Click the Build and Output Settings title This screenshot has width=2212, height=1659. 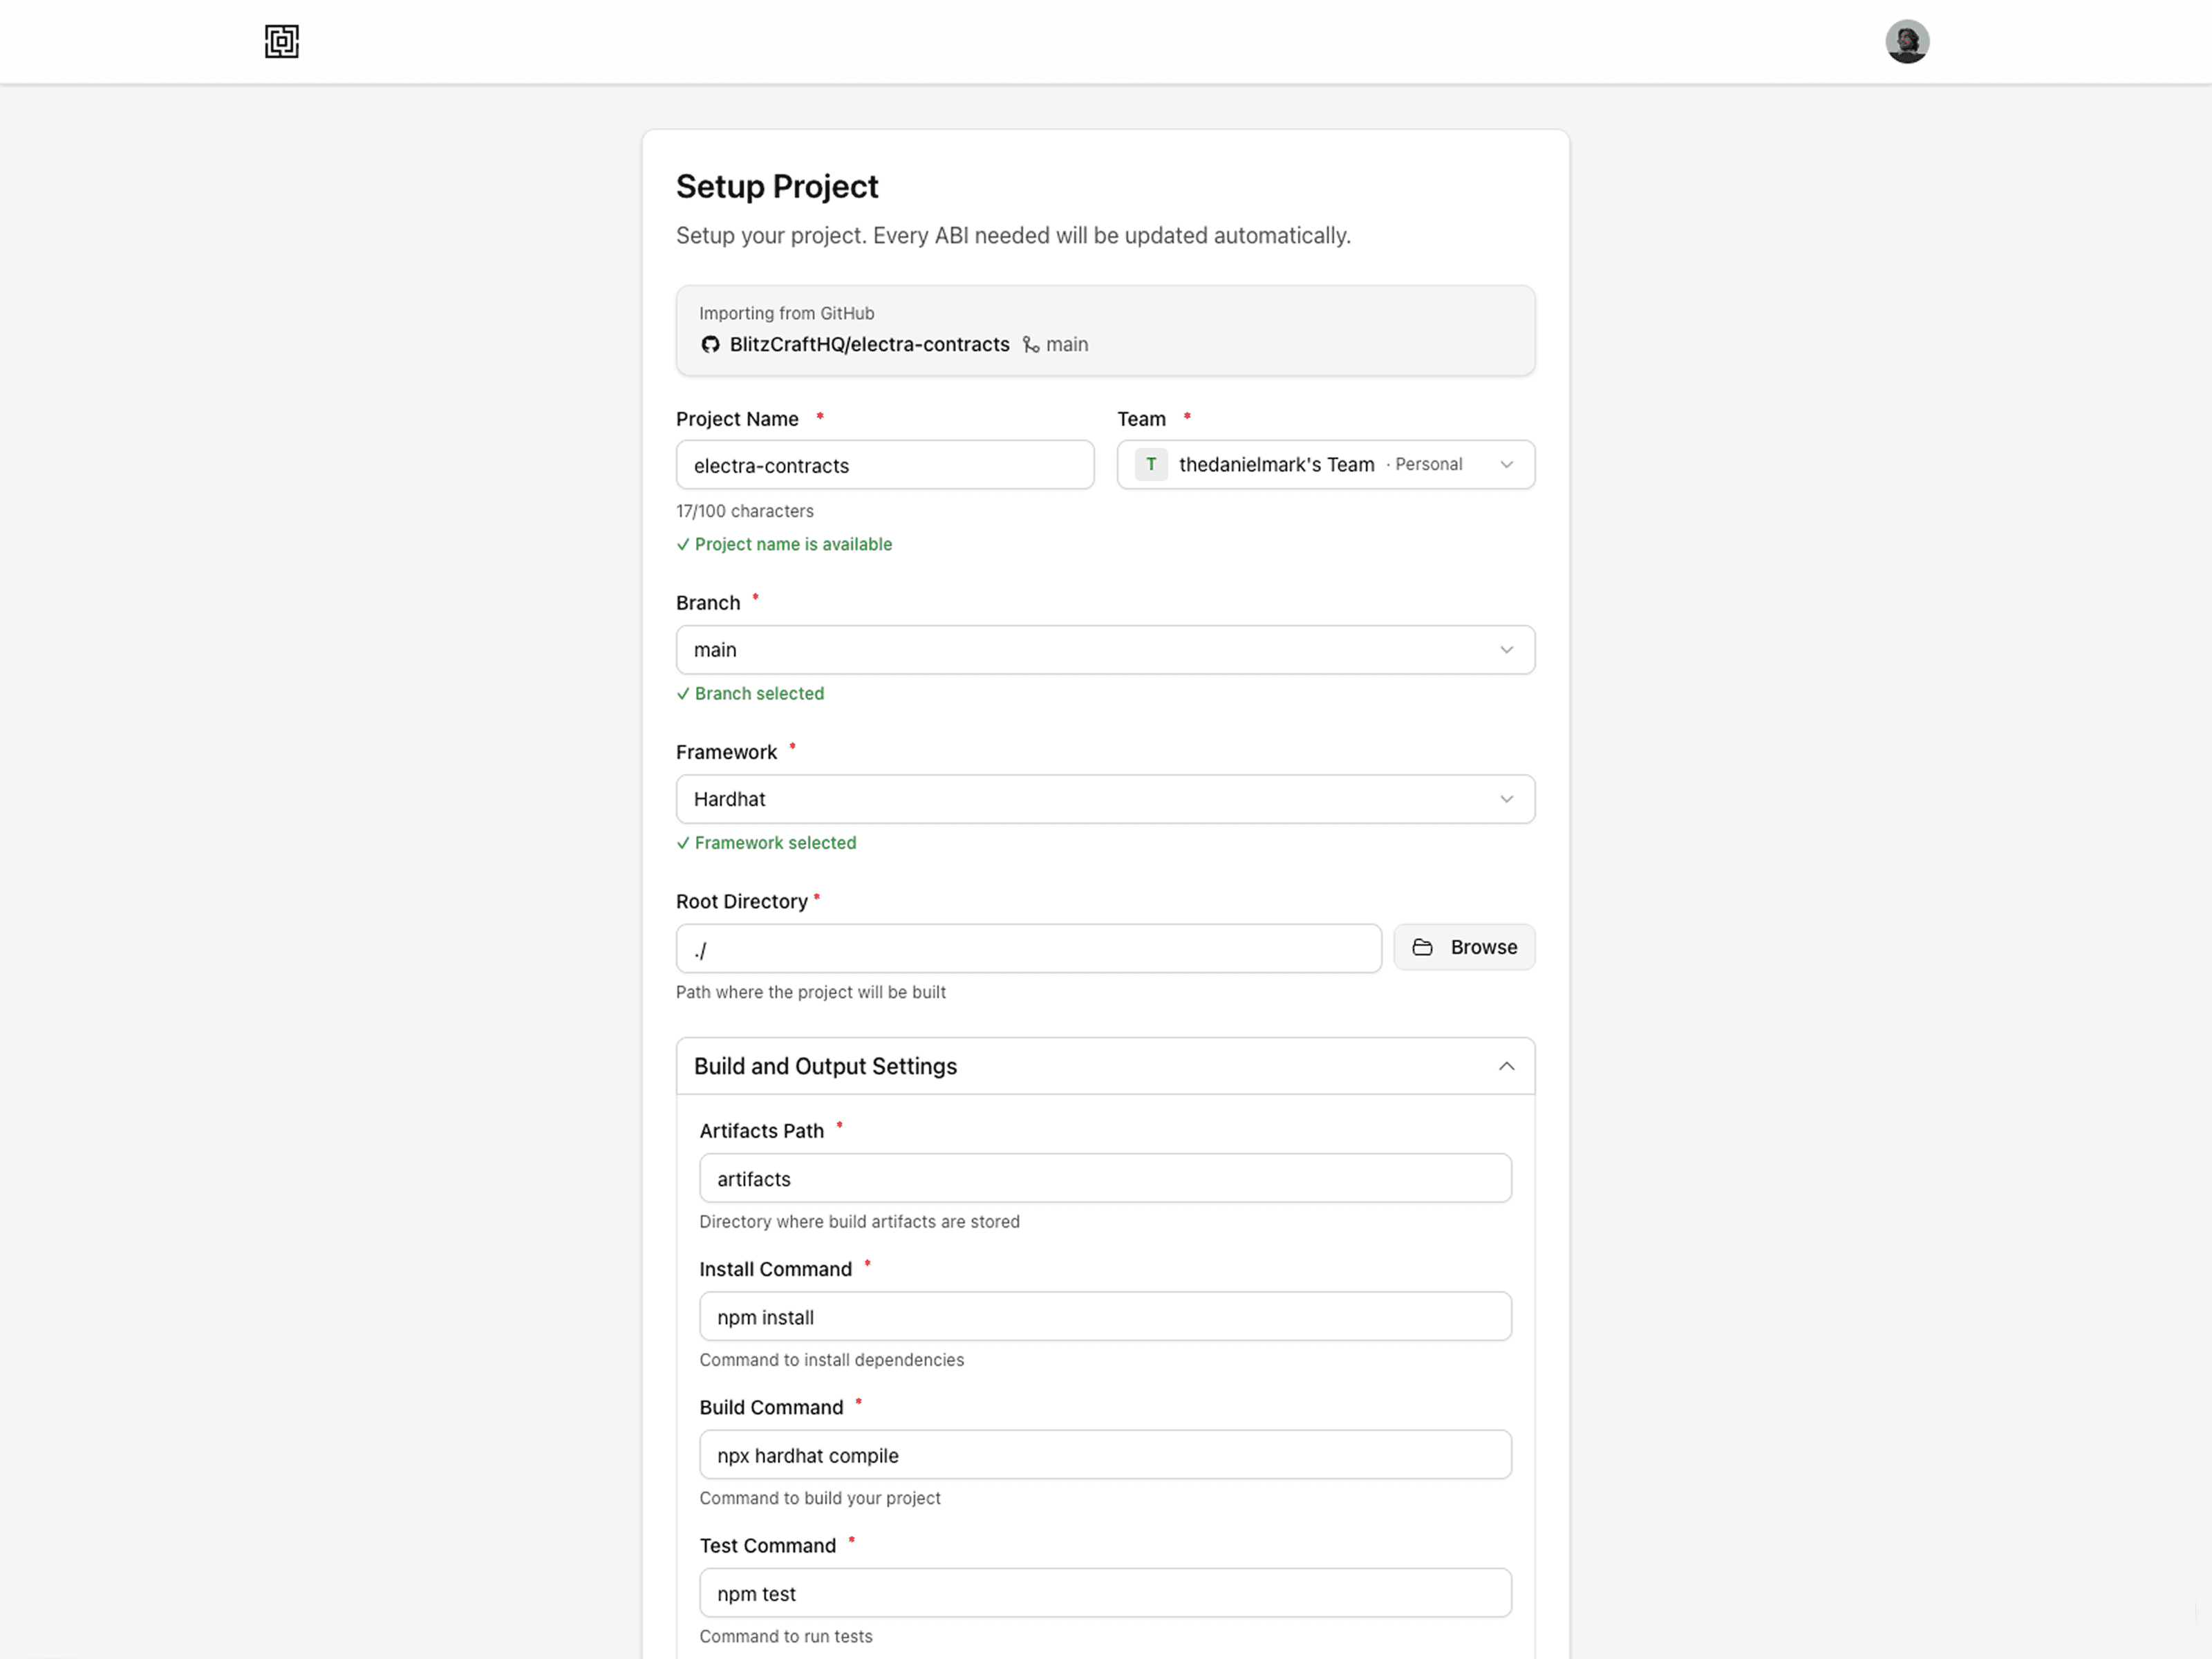[825, 1066]
